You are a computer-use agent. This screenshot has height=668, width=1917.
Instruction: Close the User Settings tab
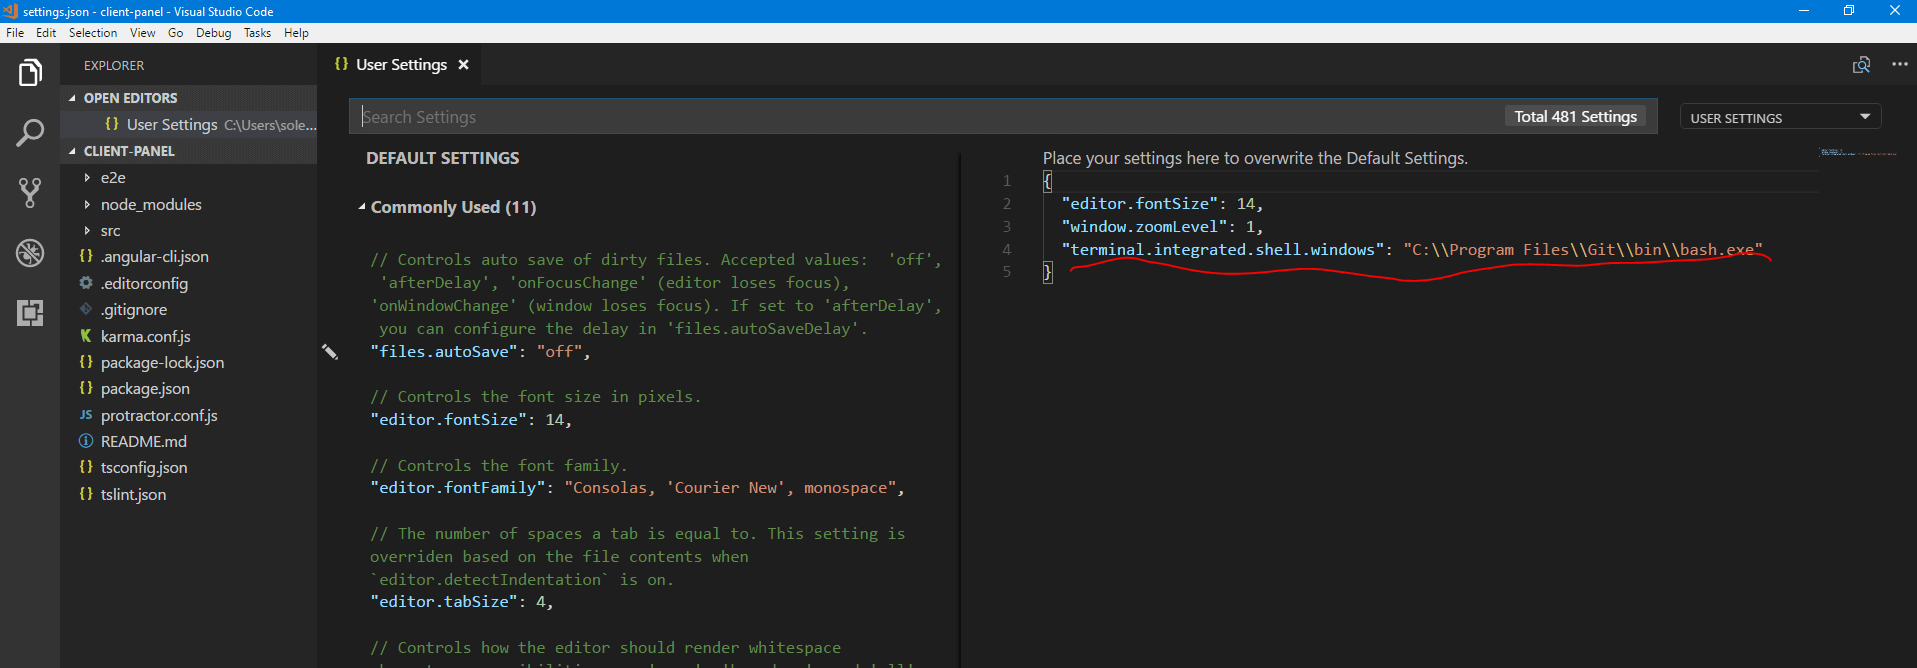pos(463,65)
